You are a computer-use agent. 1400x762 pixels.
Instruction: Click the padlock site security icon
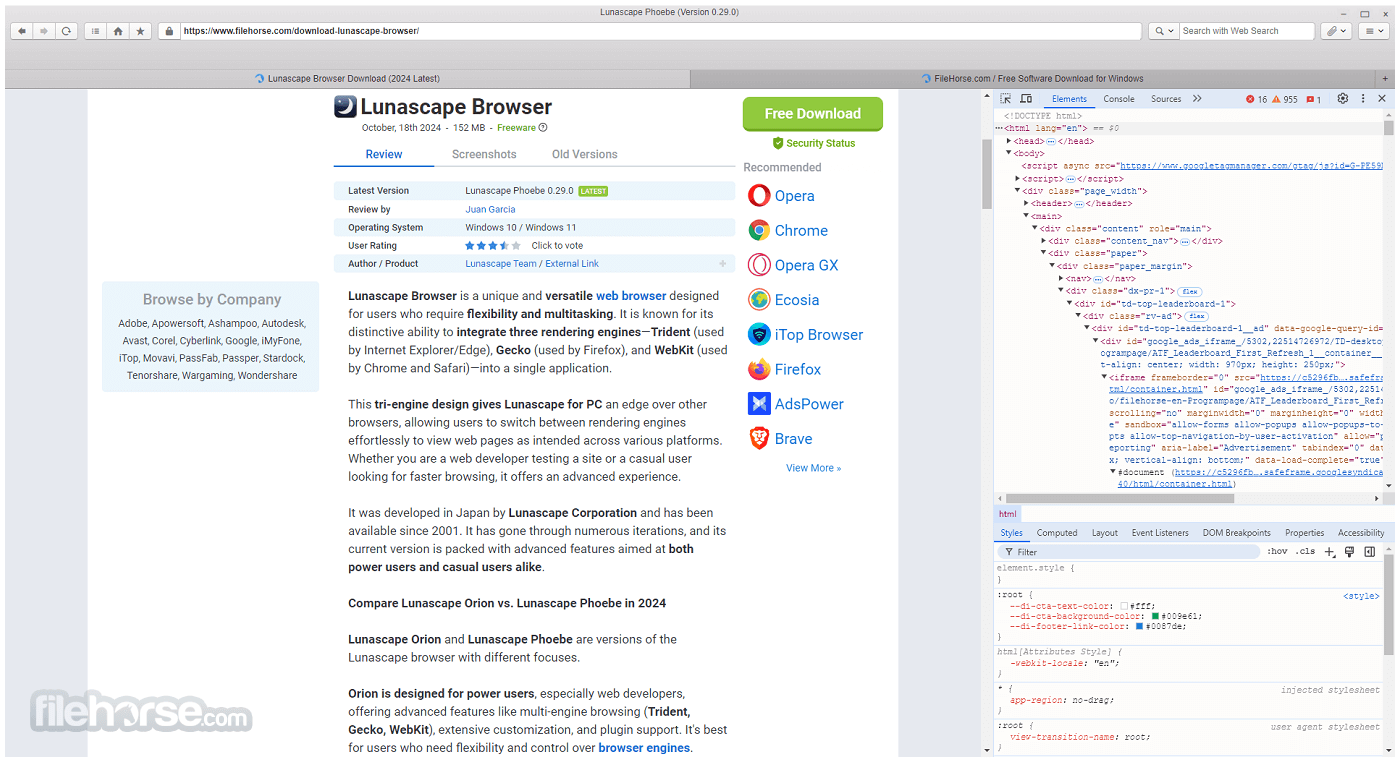pyautogui.click(x=169, y=31)
